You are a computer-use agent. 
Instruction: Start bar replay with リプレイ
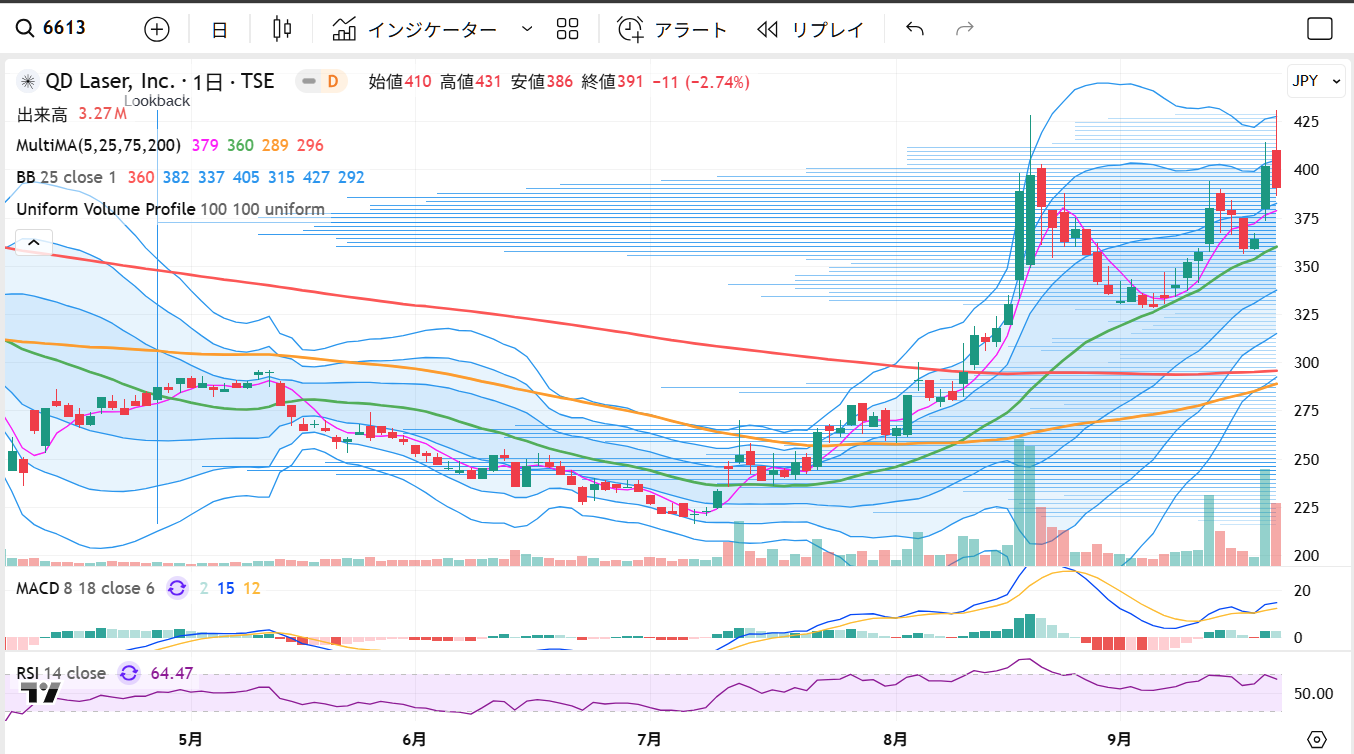(810, 30)
